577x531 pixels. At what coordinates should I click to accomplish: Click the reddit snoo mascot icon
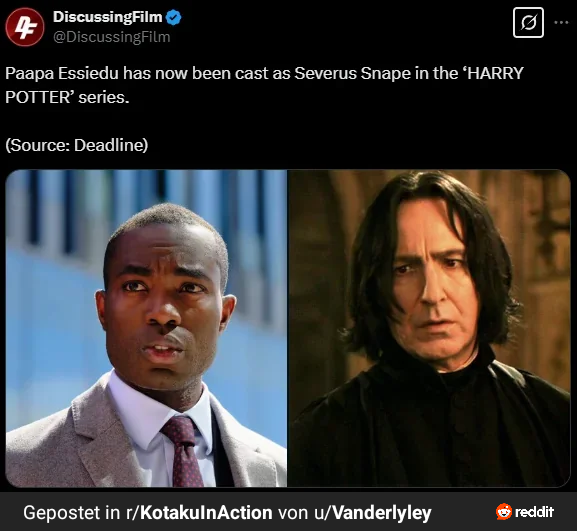click(x=504, y=511)
